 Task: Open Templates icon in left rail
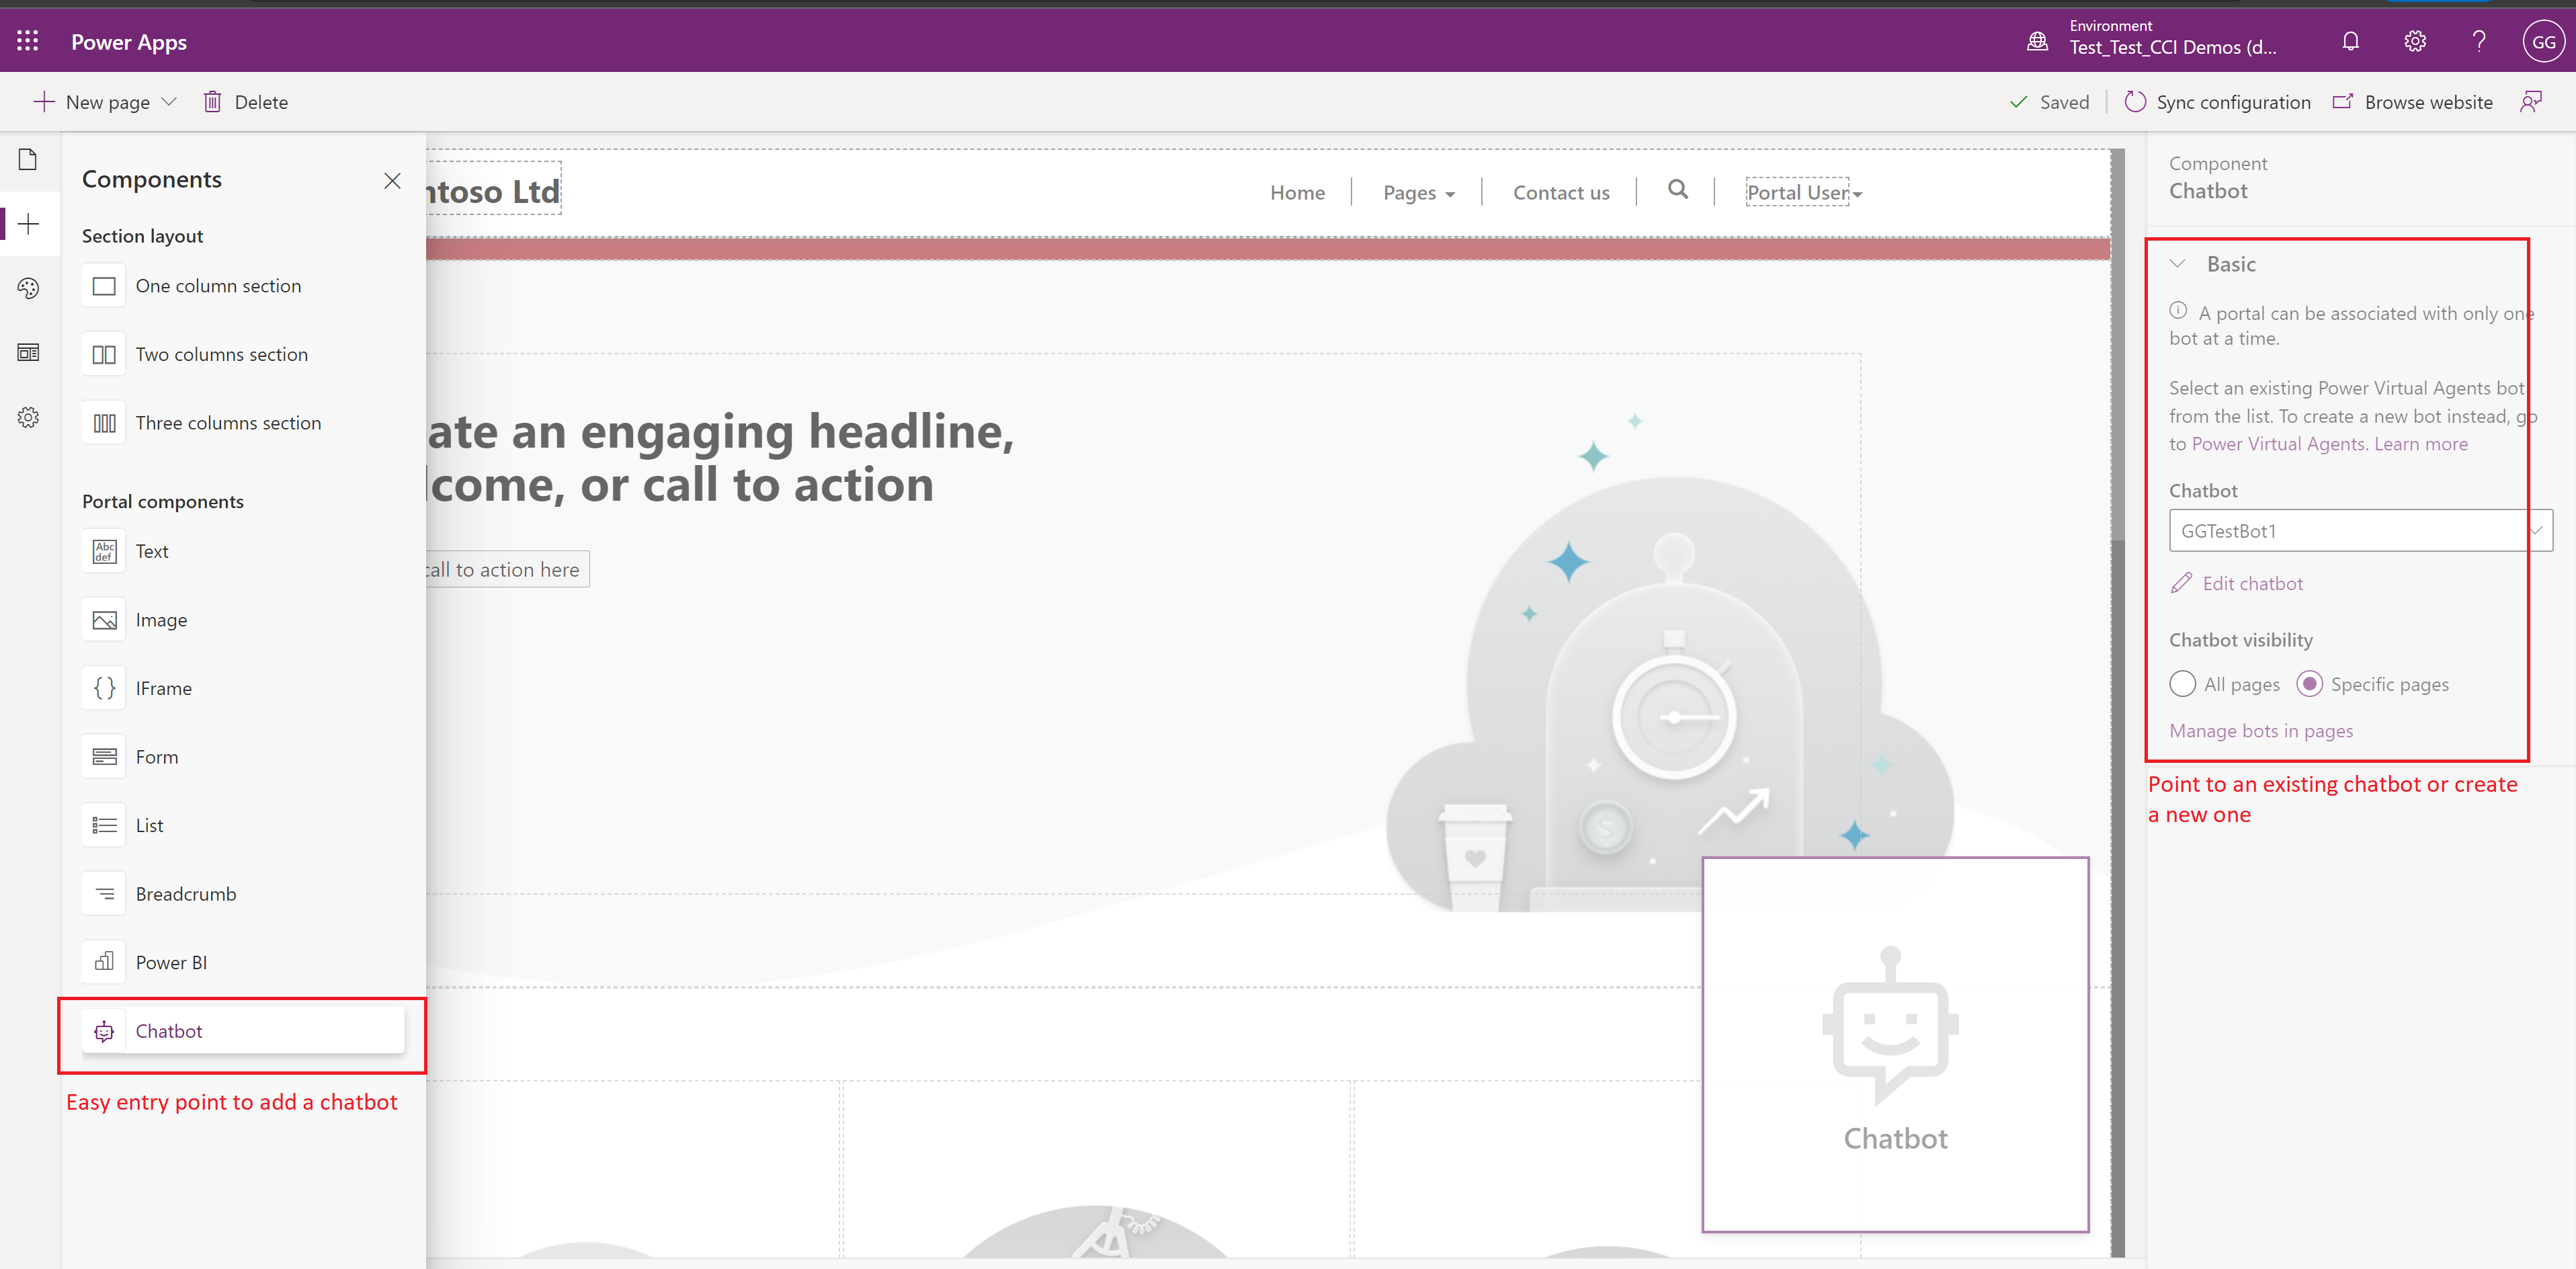[x=28, y=353]
